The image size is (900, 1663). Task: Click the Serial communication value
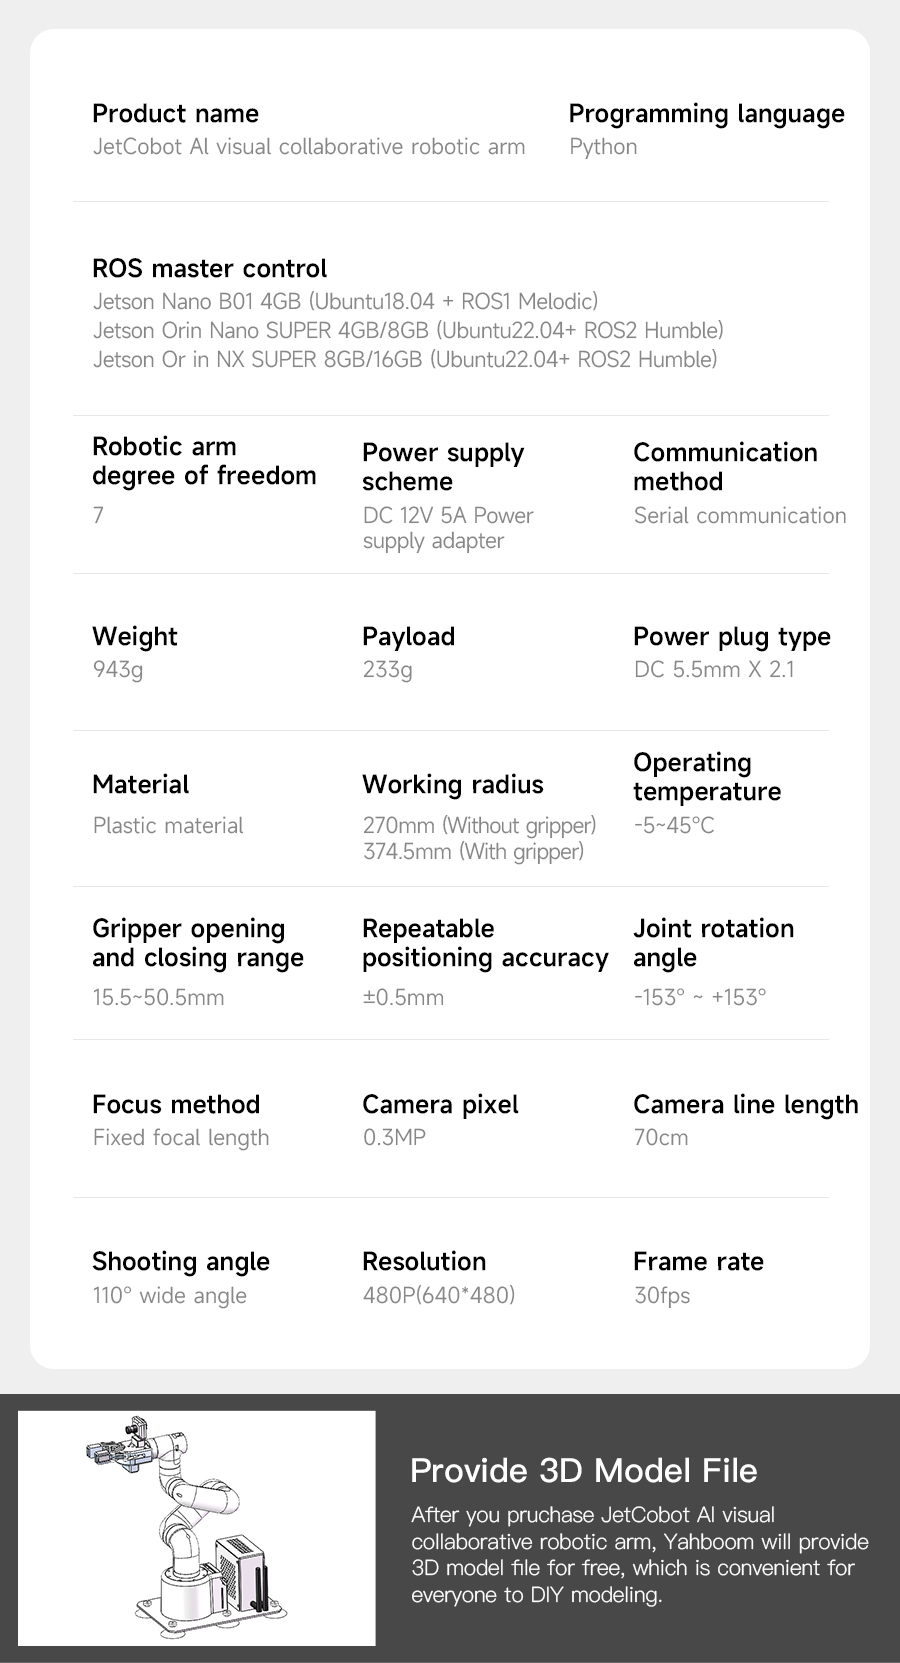(740, 516)
